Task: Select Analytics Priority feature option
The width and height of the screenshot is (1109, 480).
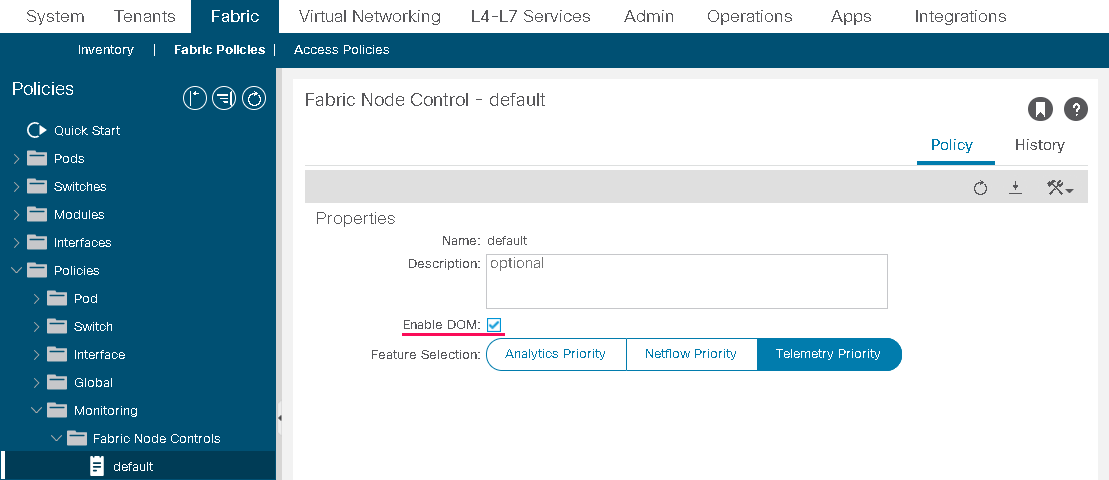Action: 555,354
